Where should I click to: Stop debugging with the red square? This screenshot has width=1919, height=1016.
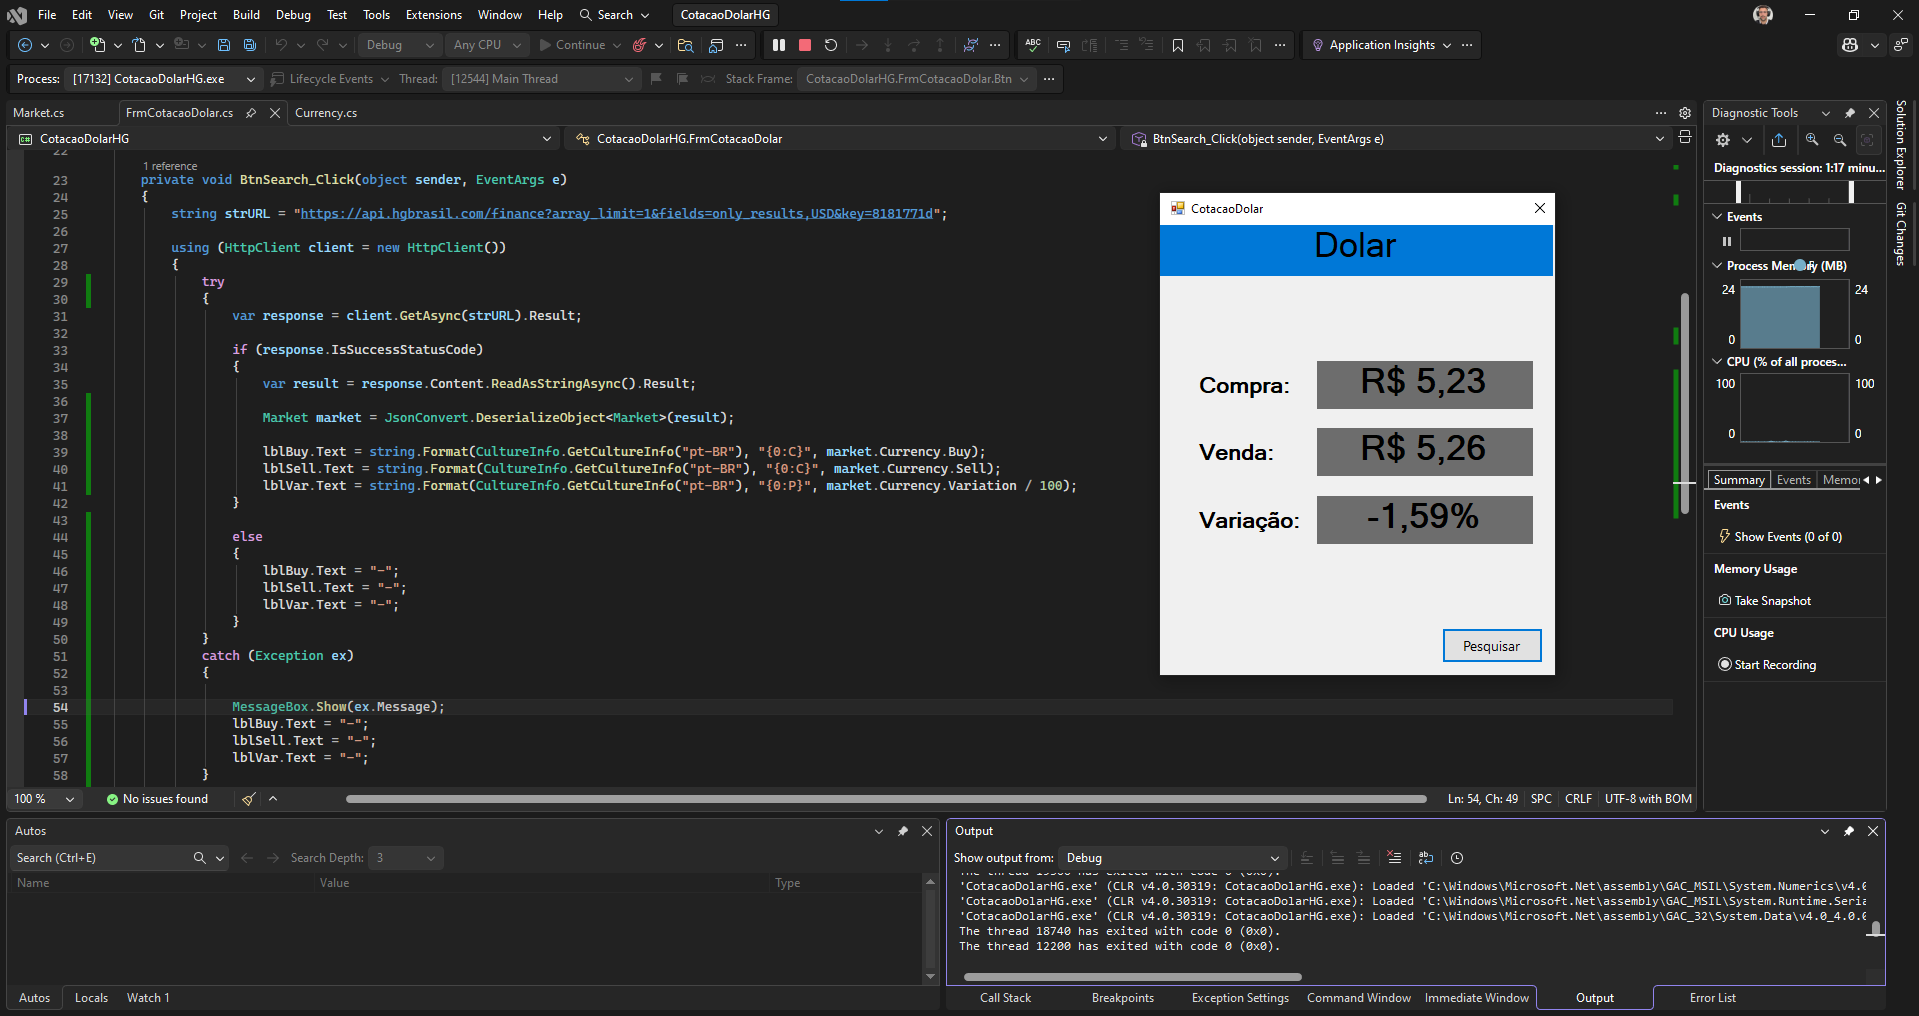(x=804, y=45)
